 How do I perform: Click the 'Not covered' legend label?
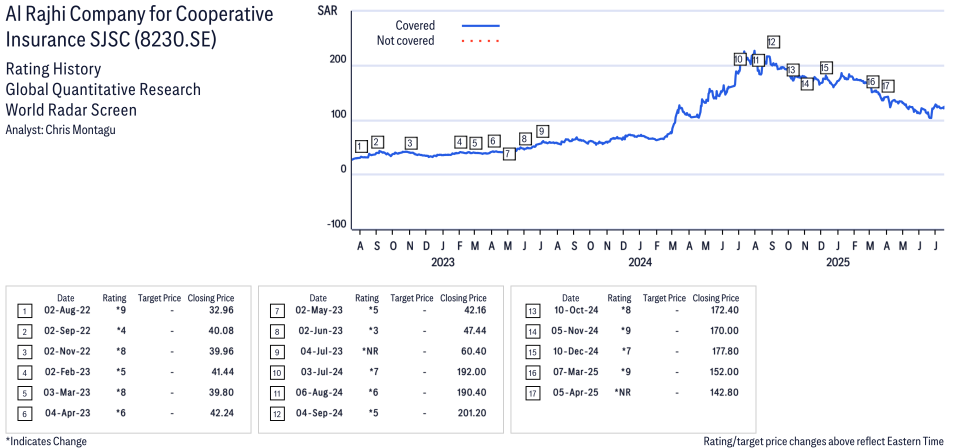point(406,41)
